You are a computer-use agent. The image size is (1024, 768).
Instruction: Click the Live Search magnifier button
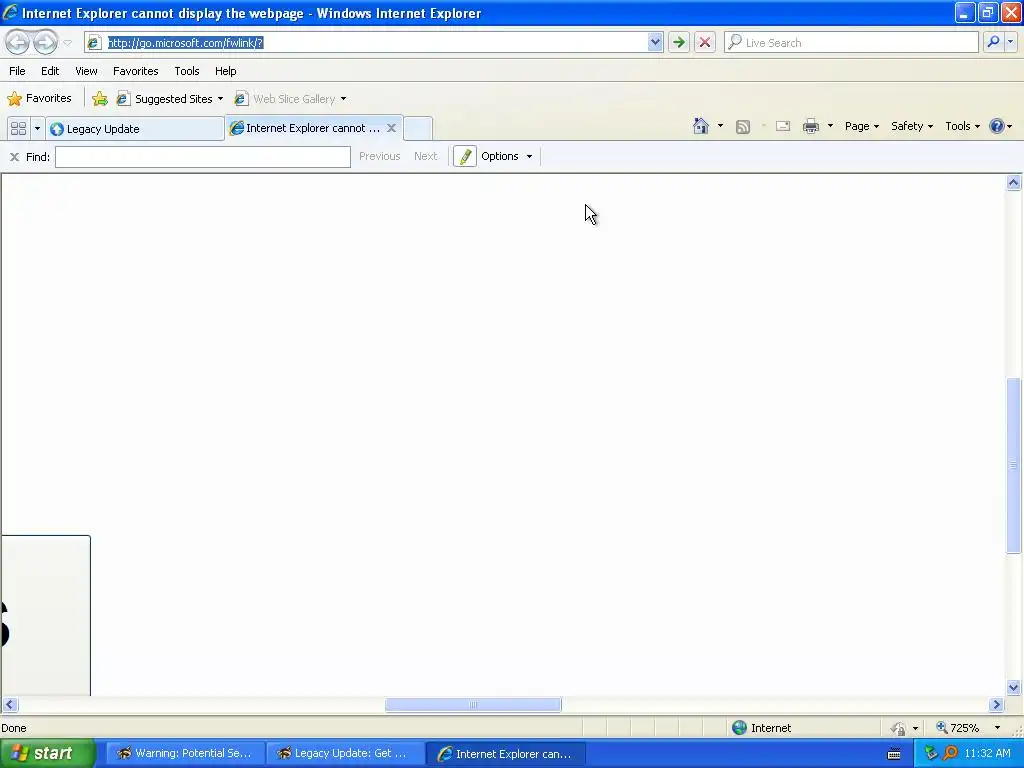[x=993, y=42]
